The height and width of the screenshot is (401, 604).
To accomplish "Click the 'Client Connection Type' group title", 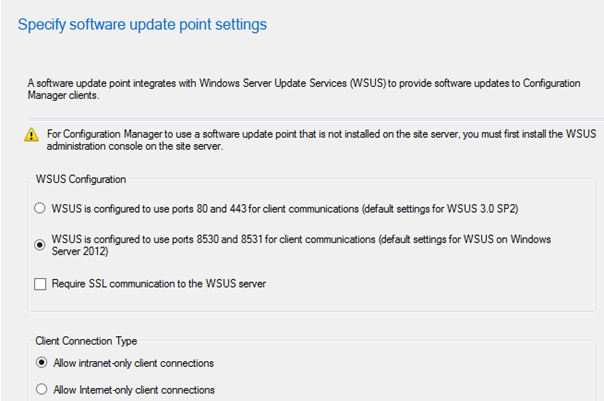I will click(x=86, y=341).
